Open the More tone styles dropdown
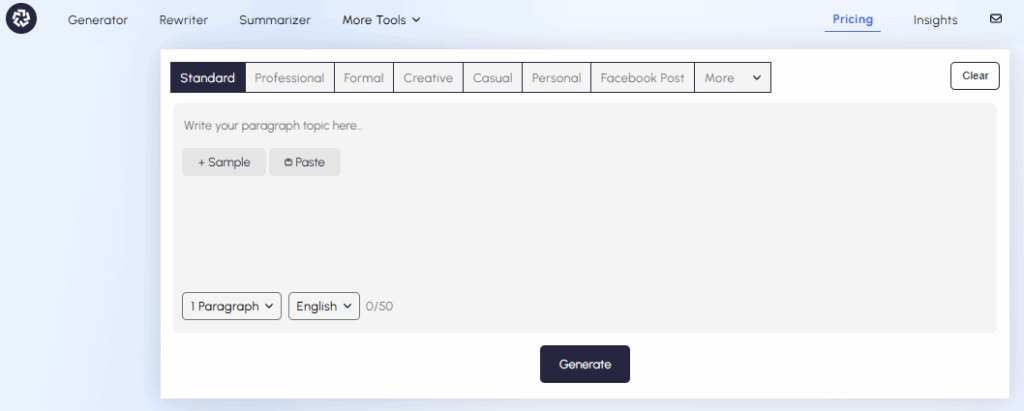The width and height of the screenshot is (1024, 411). (x=732, y=78)
